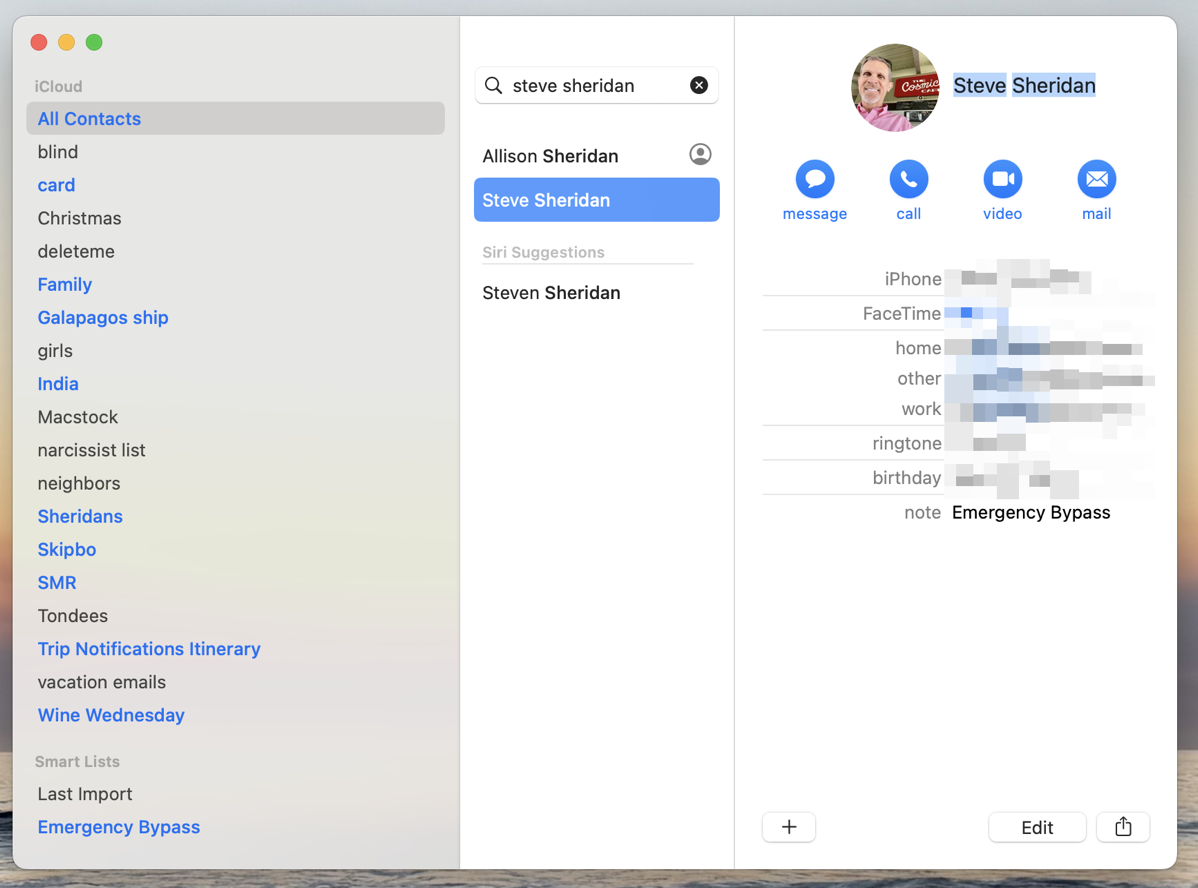Choose Allison Sheridan from the results list

[550, 155]
